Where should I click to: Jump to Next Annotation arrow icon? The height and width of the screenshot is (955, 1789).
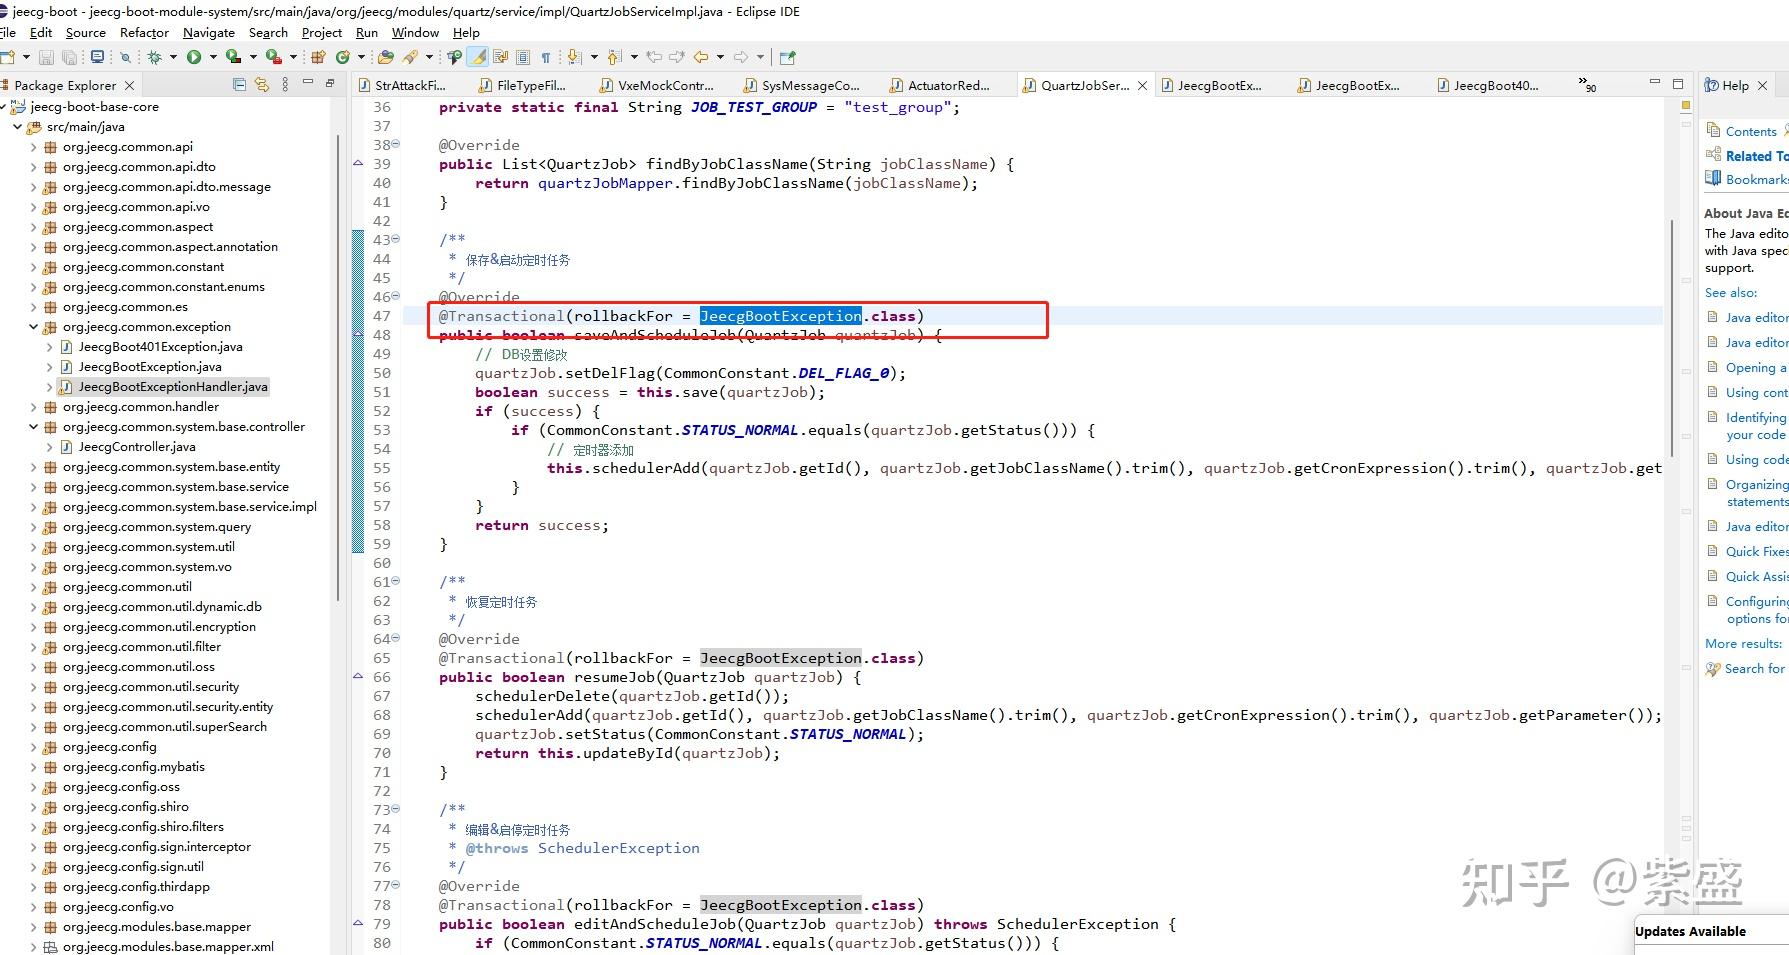(x=574, y=57)
